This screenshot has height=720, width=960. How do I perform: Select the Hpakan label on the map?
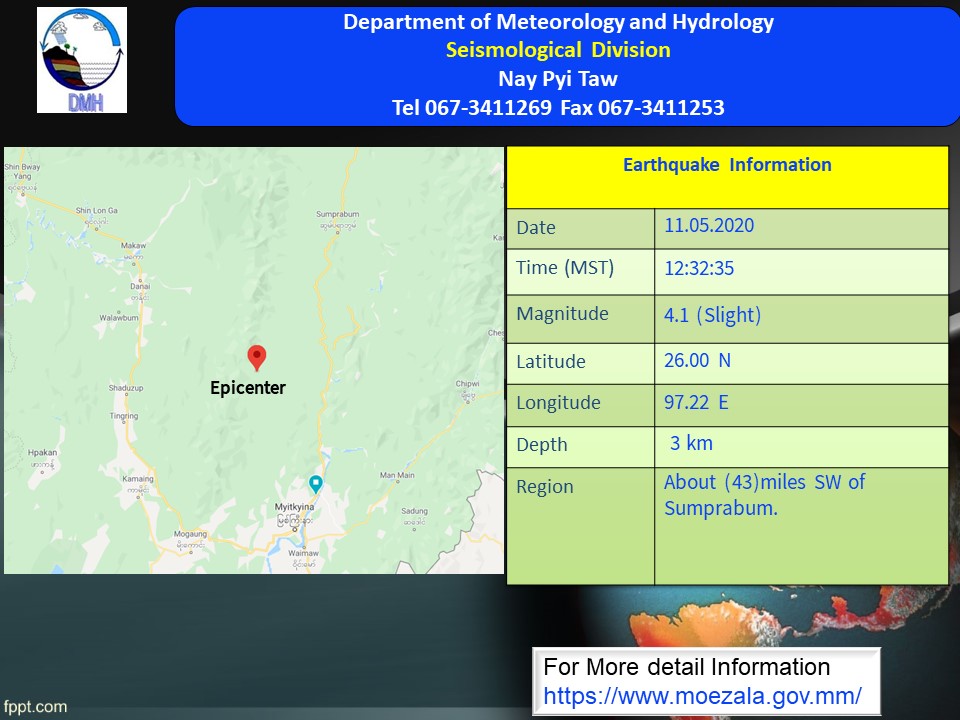pos(42,452)
